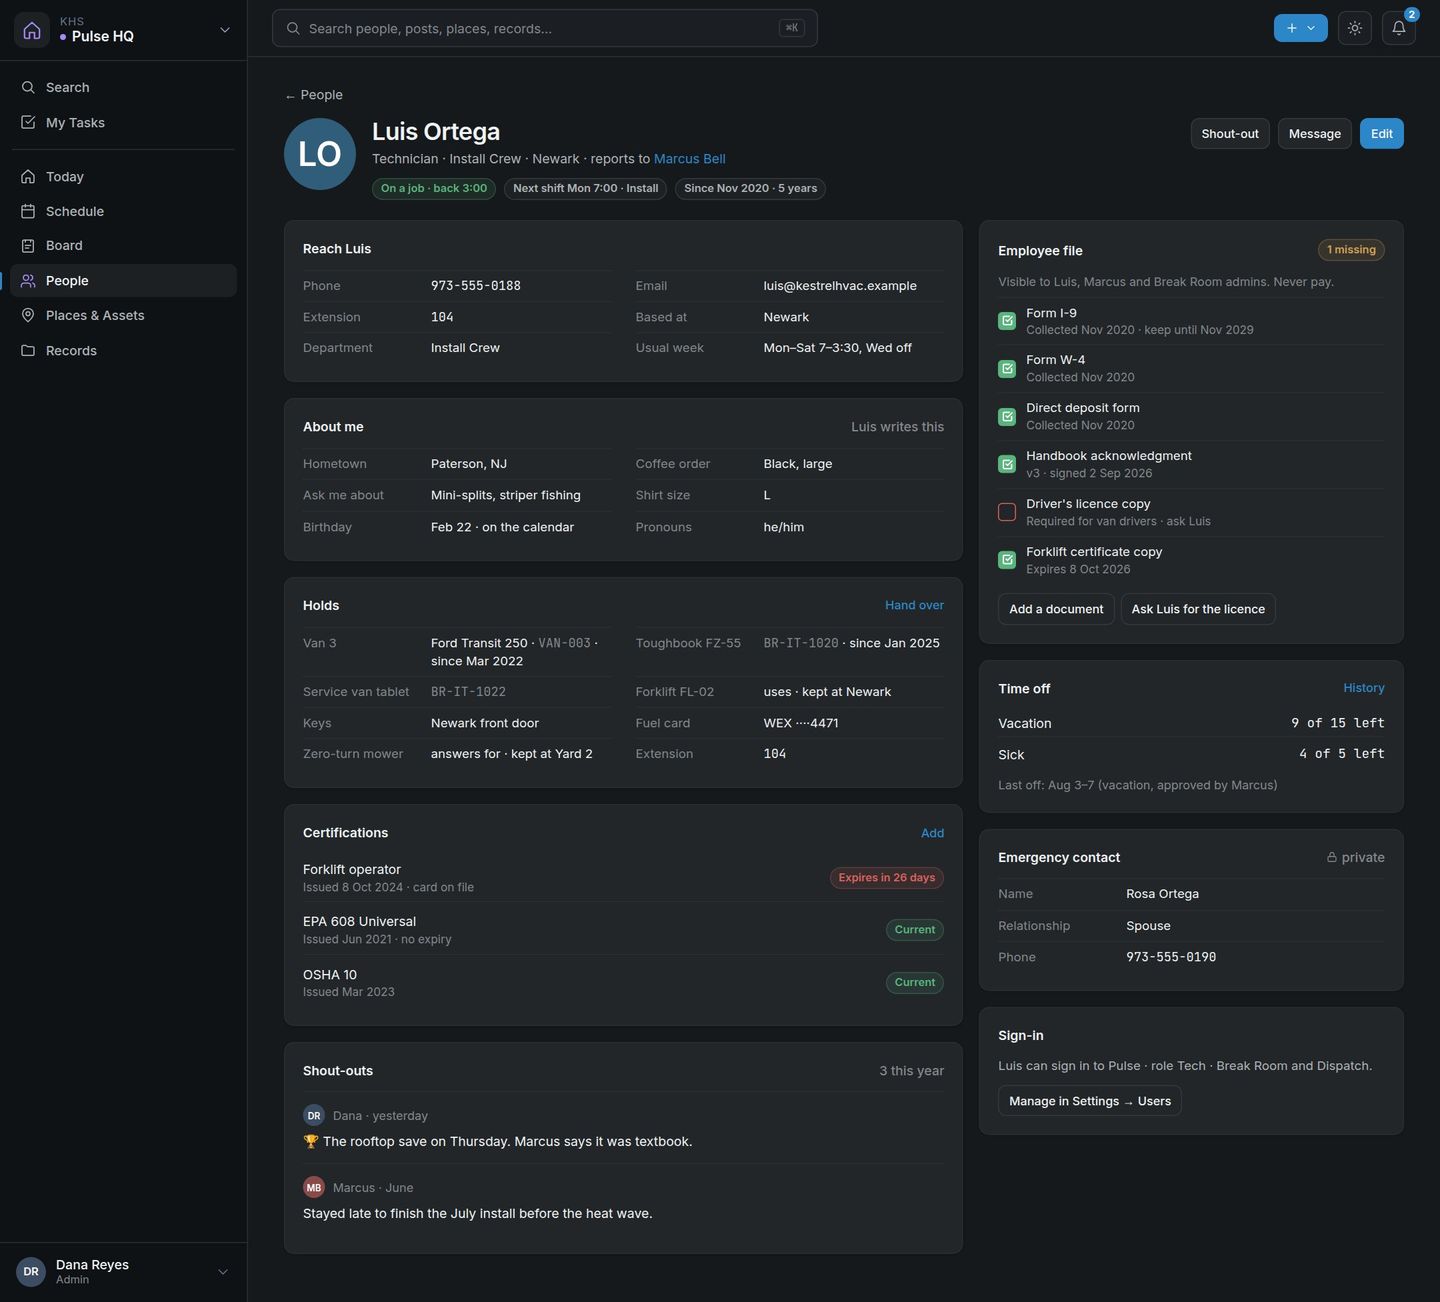
Task: Open notifications bell icon
Action: pyautogui.click(x=1399, y=28)
